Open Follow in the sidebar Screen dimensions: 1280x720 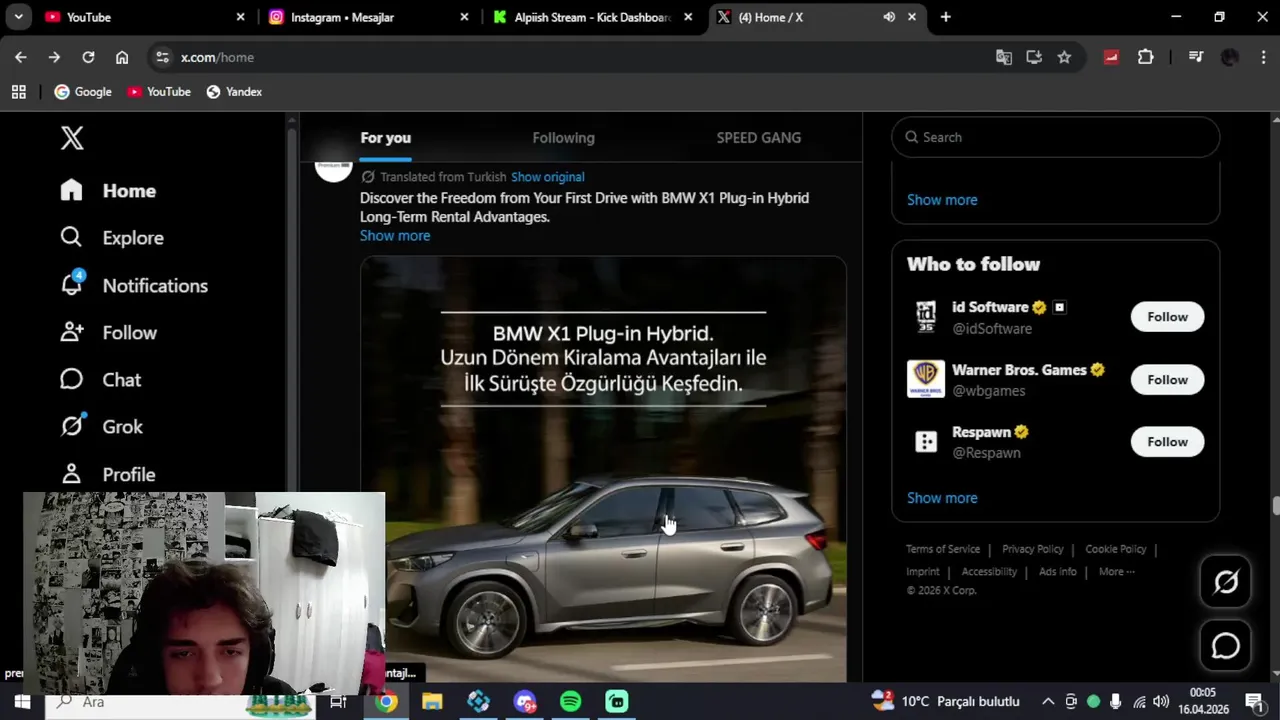point(108,333)
